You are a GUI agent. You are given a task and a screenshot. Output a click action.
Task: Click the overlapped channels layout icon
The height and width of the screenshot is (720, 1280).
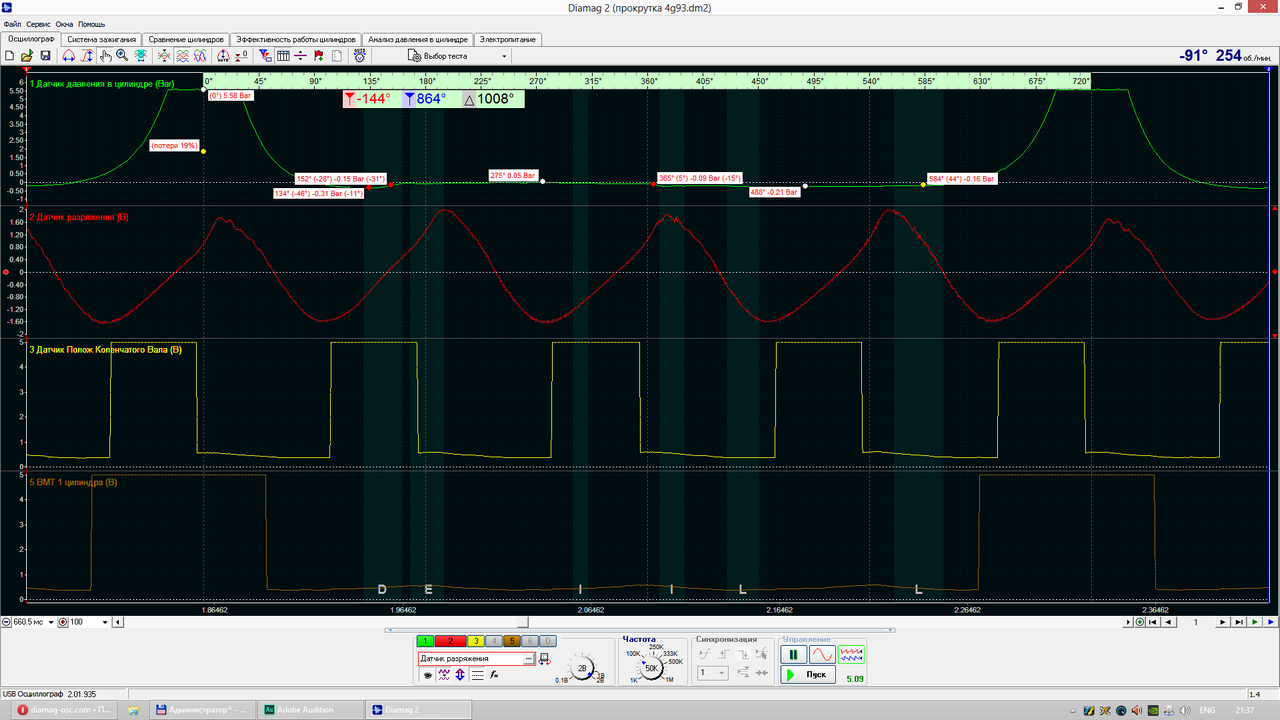[200, 56]
